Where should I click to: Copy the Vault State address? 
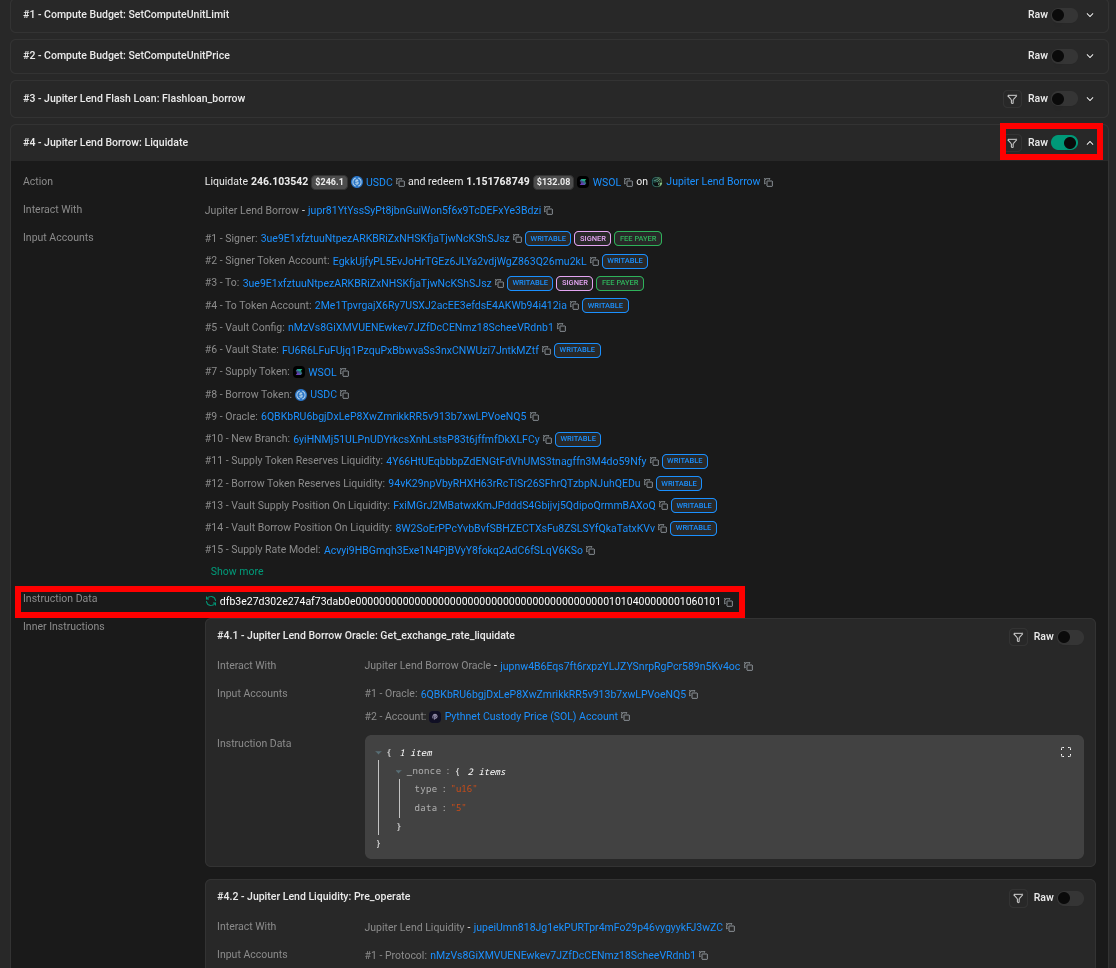coord(547,350)
